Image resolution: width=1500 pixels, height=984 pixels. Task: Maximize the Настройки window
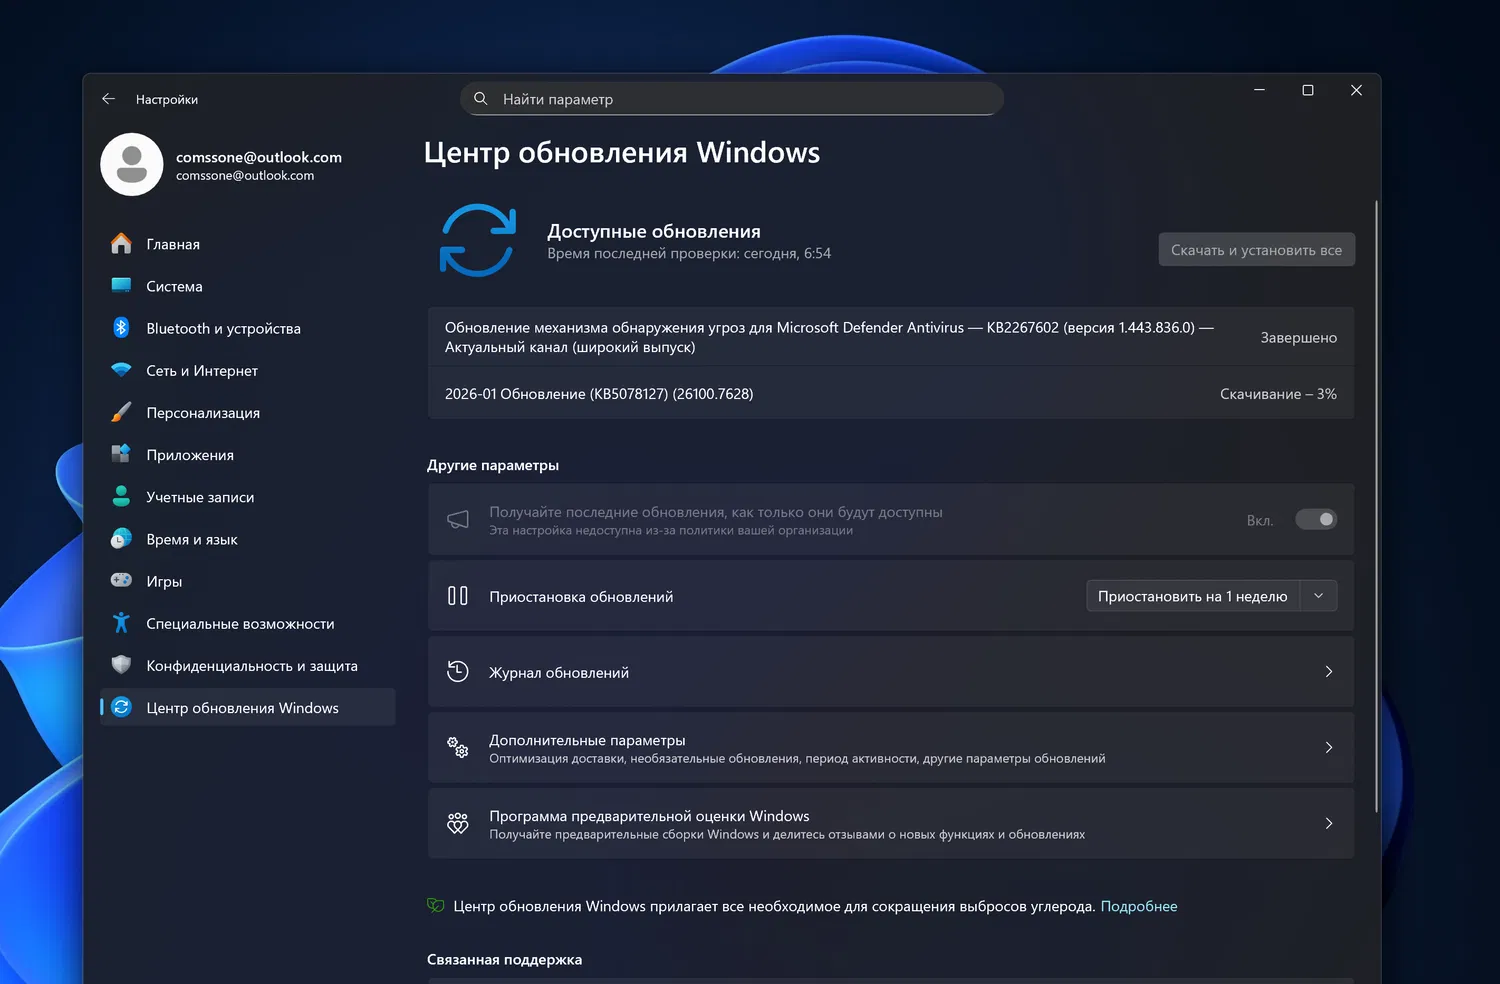tap(1308, 90)
